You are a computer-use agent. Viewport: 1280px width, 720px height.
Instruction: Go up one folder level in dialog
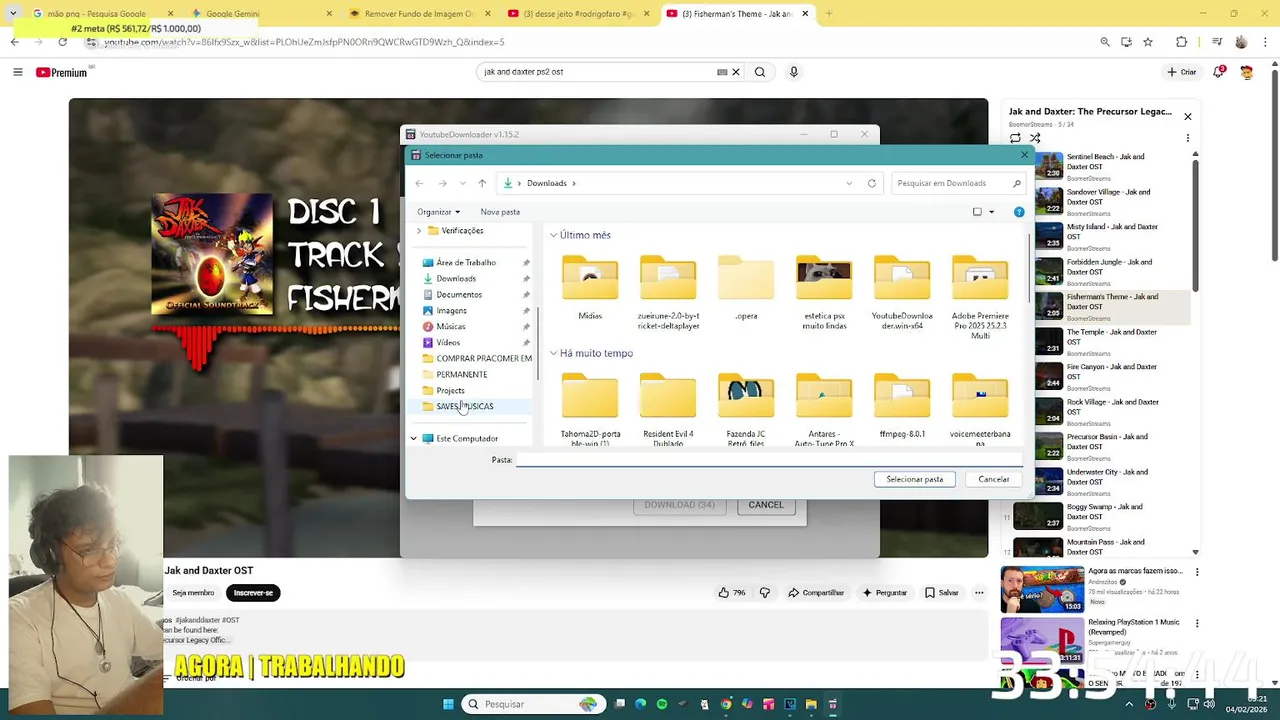tap(482, 183)
